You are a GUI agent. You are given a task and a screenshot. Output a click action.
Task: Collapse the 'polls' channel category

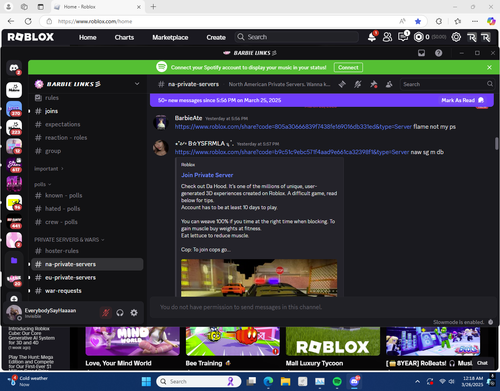pyautogui.click(x=43, y=184)
